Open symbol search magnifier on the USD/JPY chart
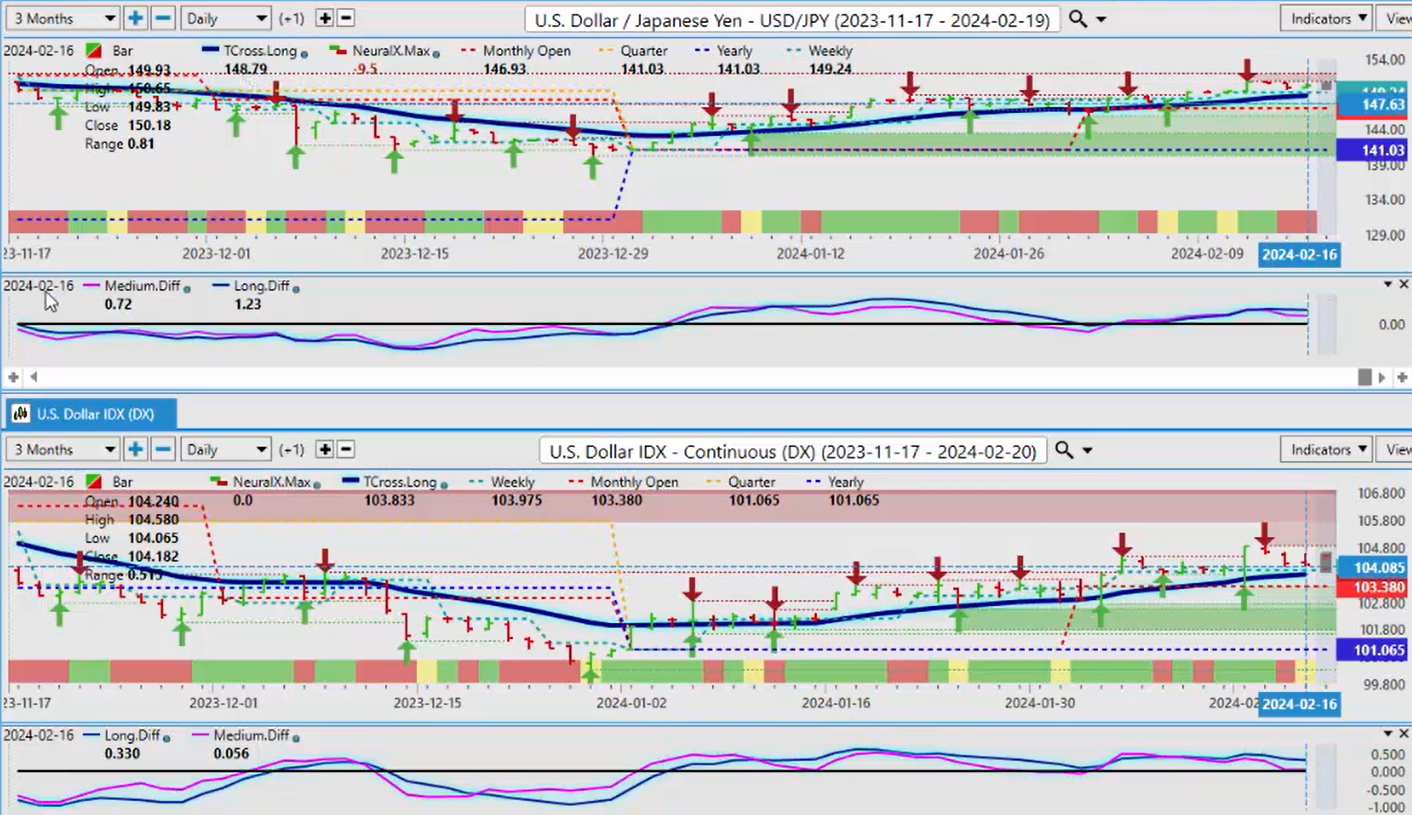Image resolution: width=1412 pixels, height=815 pixels. (1077, 19)
